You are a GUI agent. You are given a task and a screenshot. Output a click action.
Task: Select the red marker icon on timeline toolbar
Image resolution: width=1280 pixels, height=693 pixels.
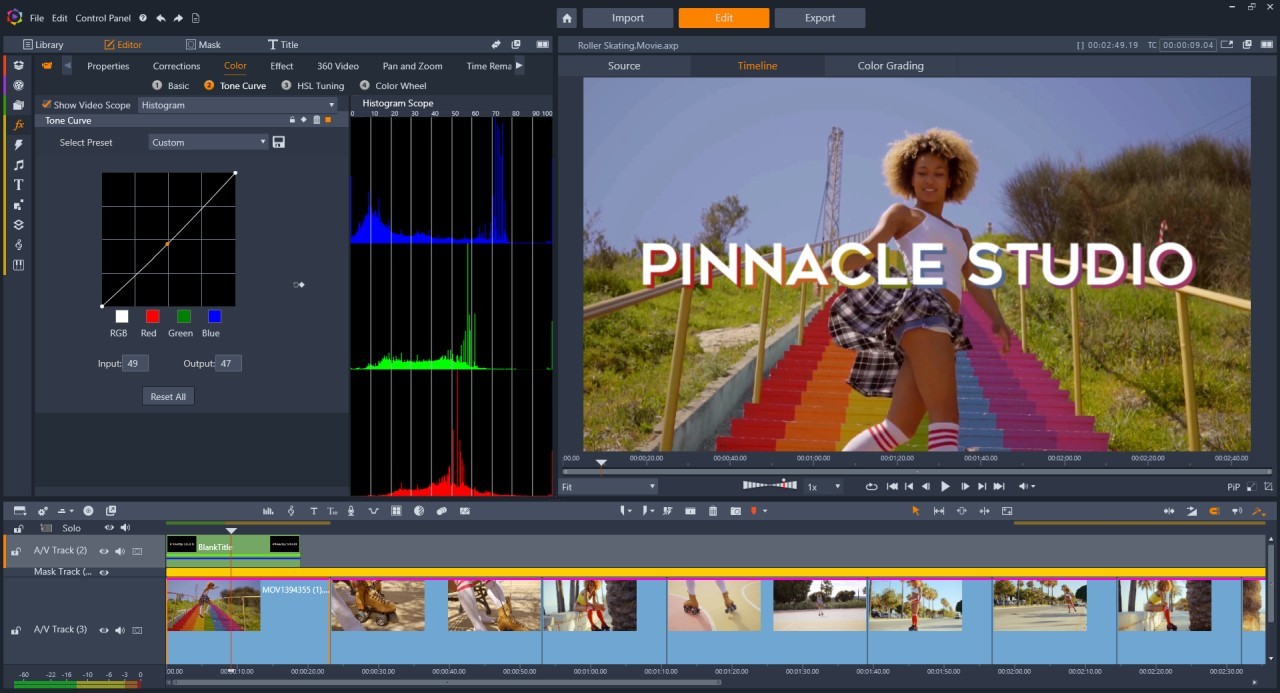(755, 510)
